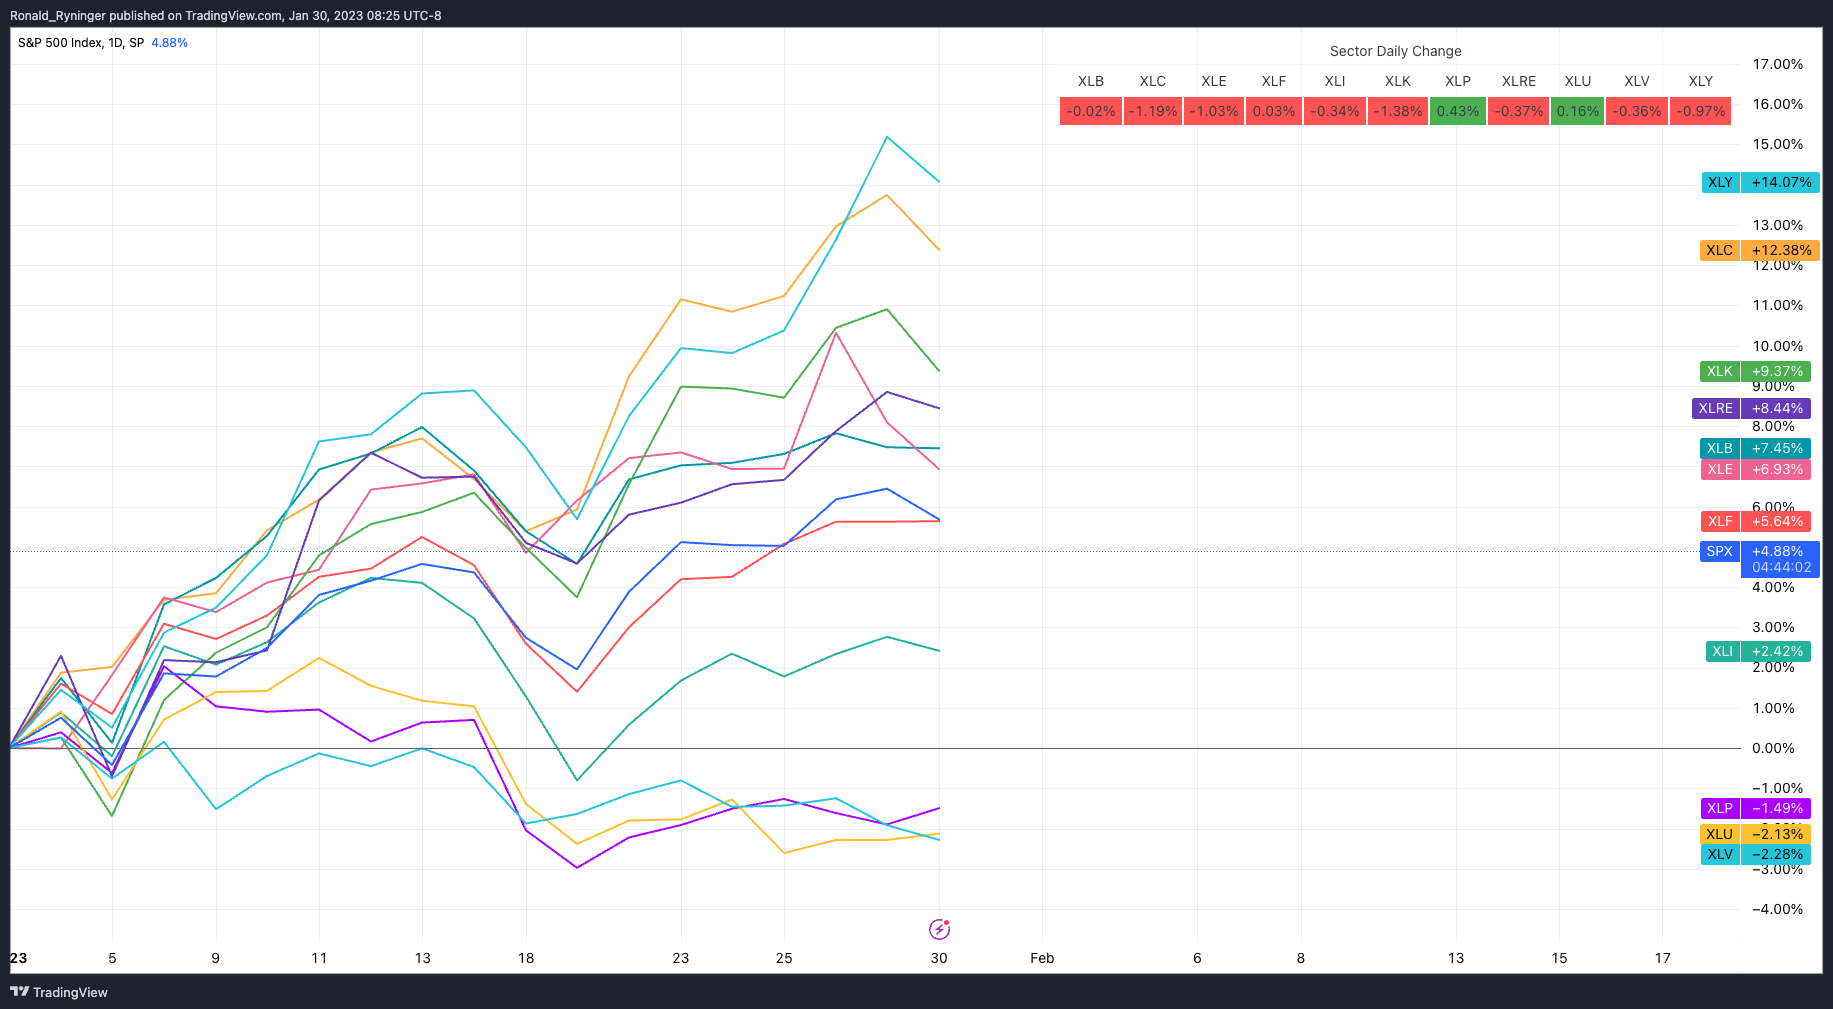
Task: Click the XLI +2.42% price label
Action: pyautogui.click(x=1757, y=651)
